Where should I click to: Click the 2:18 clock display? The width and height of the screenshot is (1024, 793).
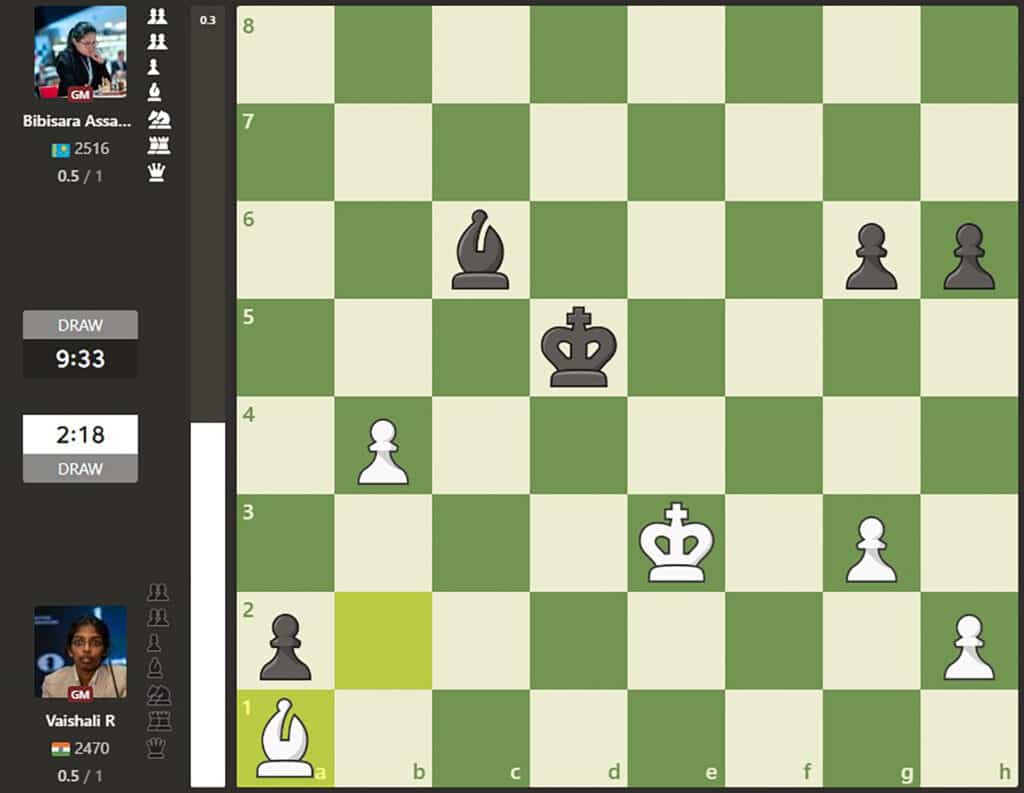[80, 435]
